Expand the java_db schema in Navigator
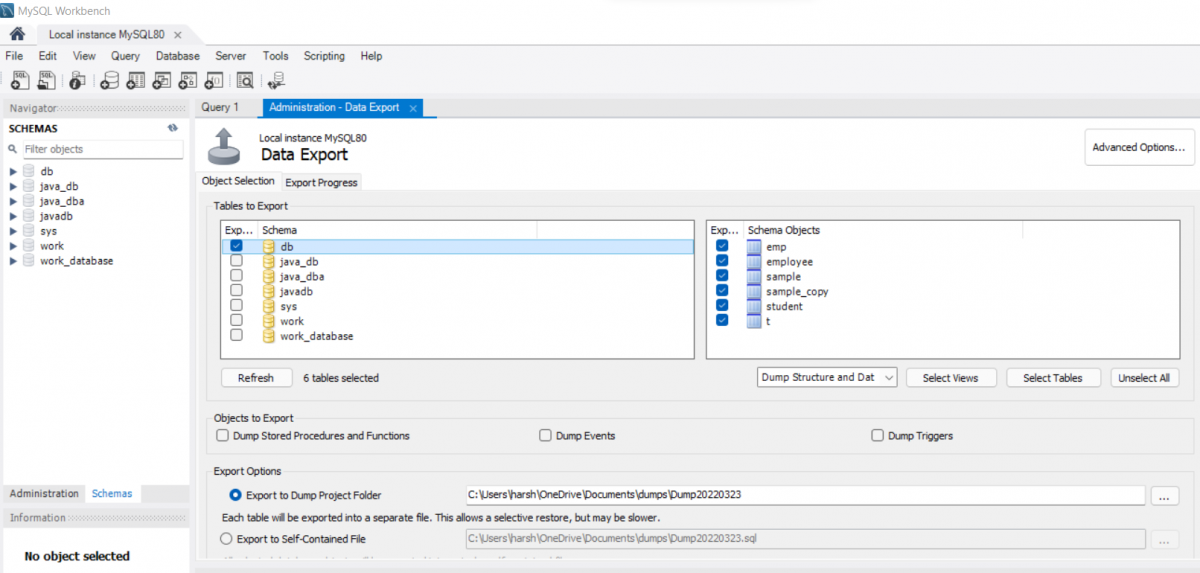The image size is (1200, 573). (13, 186)
